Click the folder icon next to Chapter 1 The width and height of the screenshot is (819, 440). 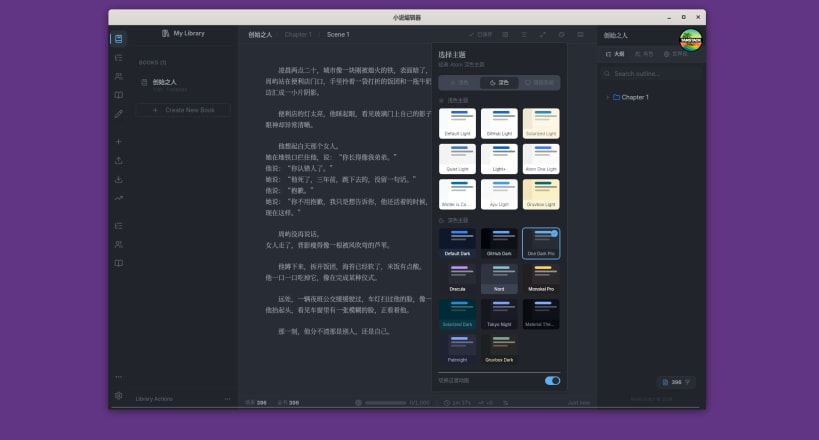point(616,97)
